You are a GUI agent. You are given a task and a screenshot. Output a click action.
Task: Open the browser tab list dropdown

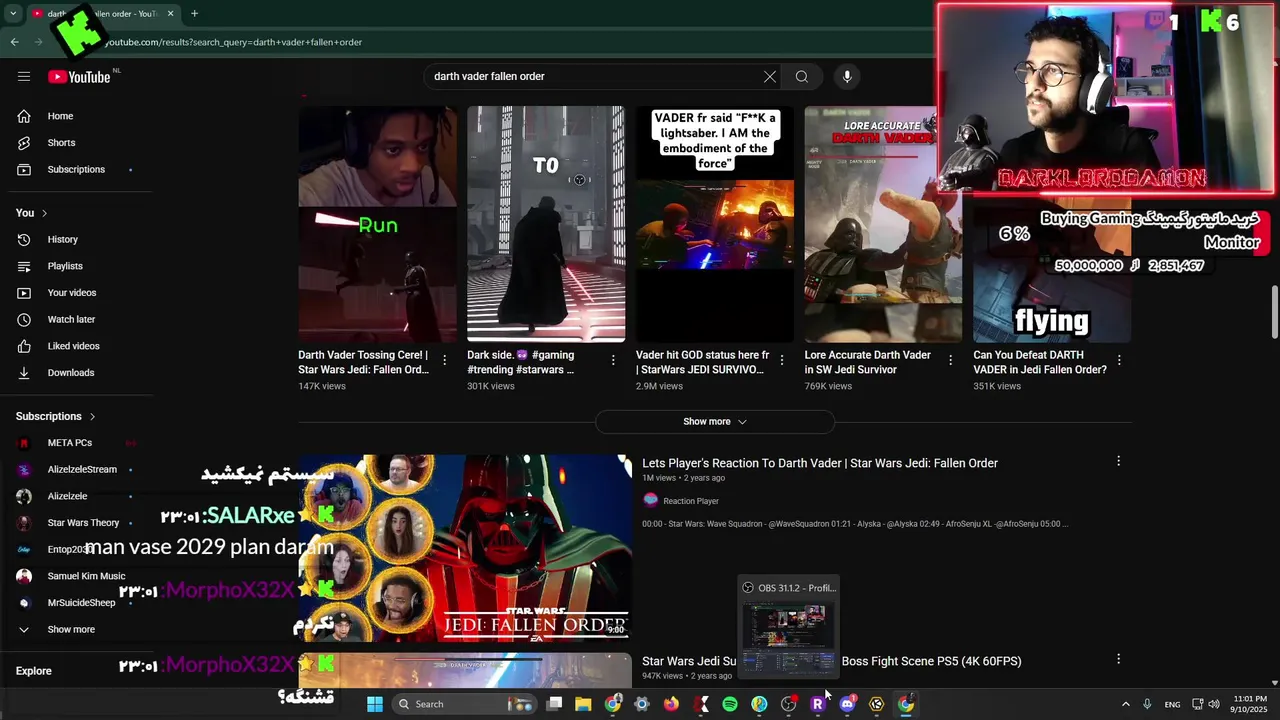point(13,14)
